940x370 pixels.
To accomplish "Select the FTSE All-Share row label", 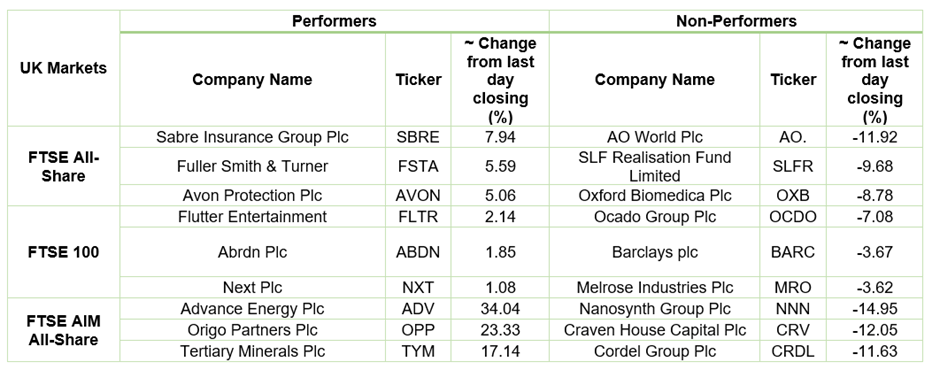I will point(63,167).
